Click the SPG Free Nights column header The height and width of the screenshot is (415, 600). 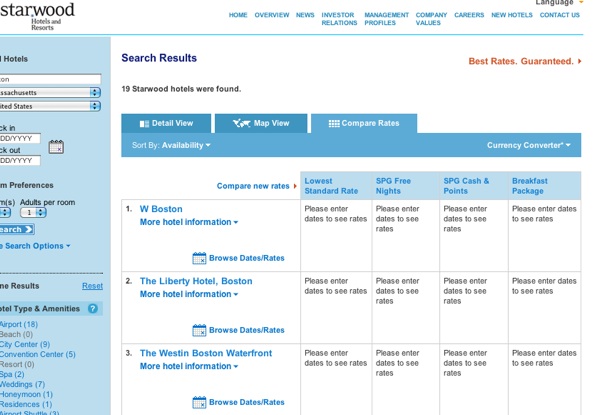[x=406, y=186]
